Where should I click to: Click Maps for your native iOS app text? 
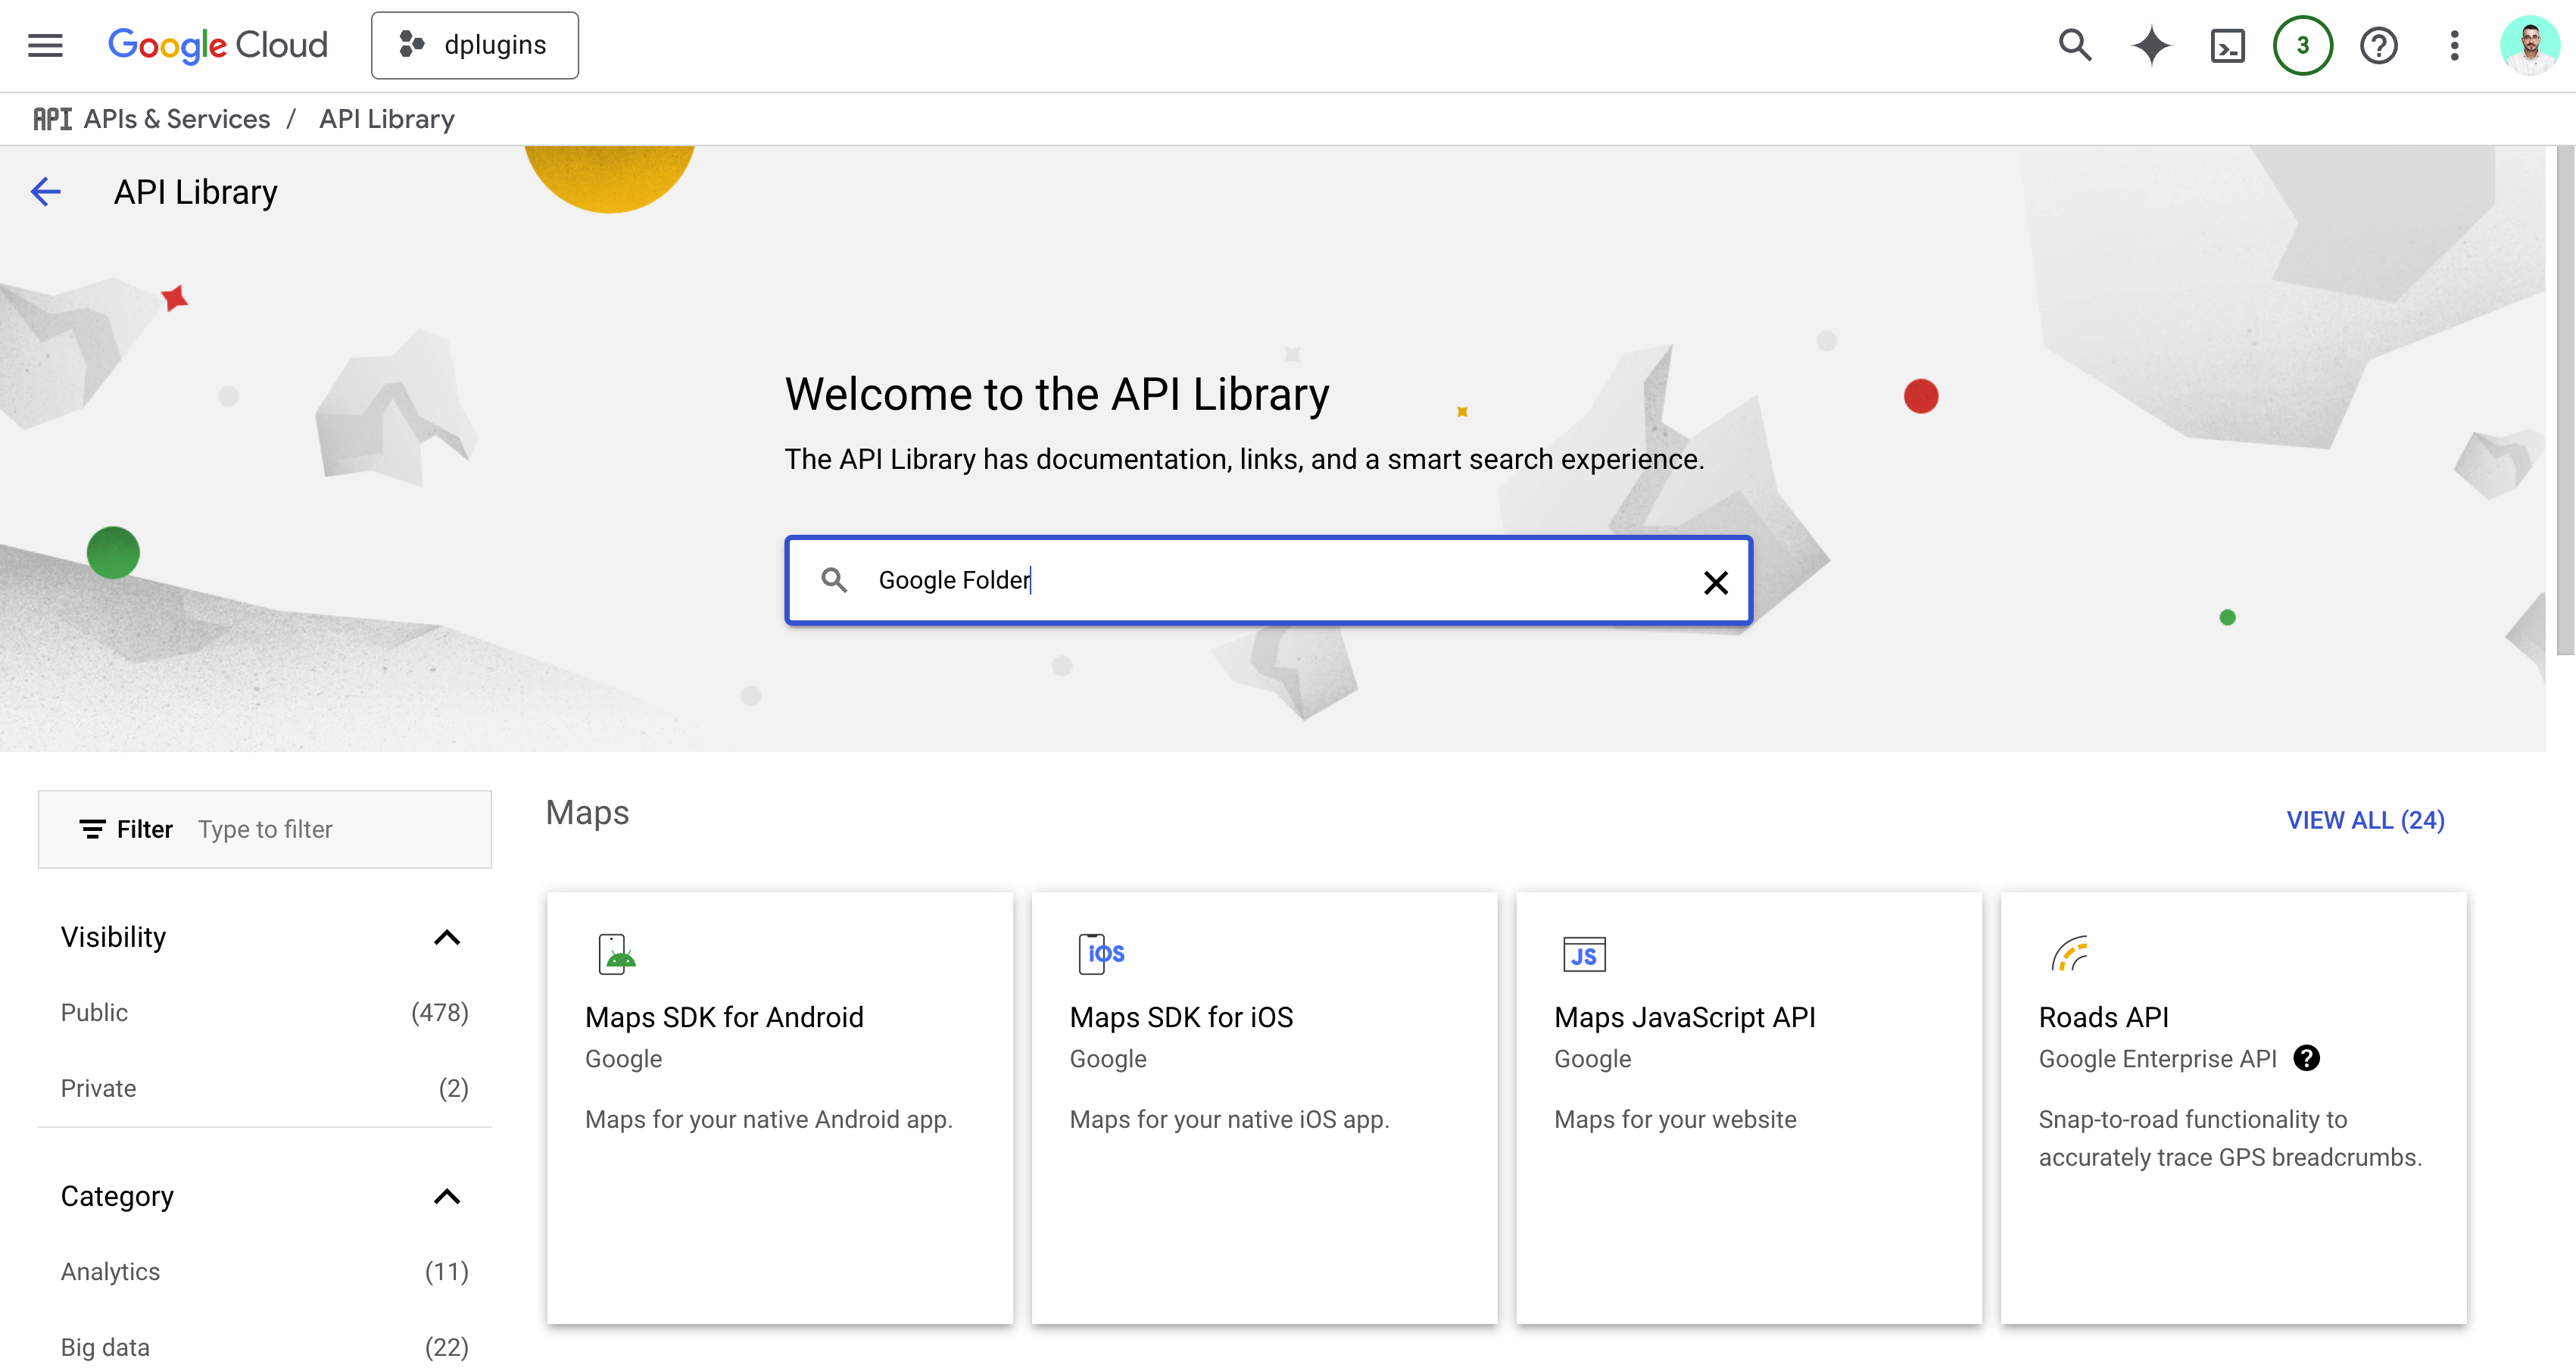1229,1119
